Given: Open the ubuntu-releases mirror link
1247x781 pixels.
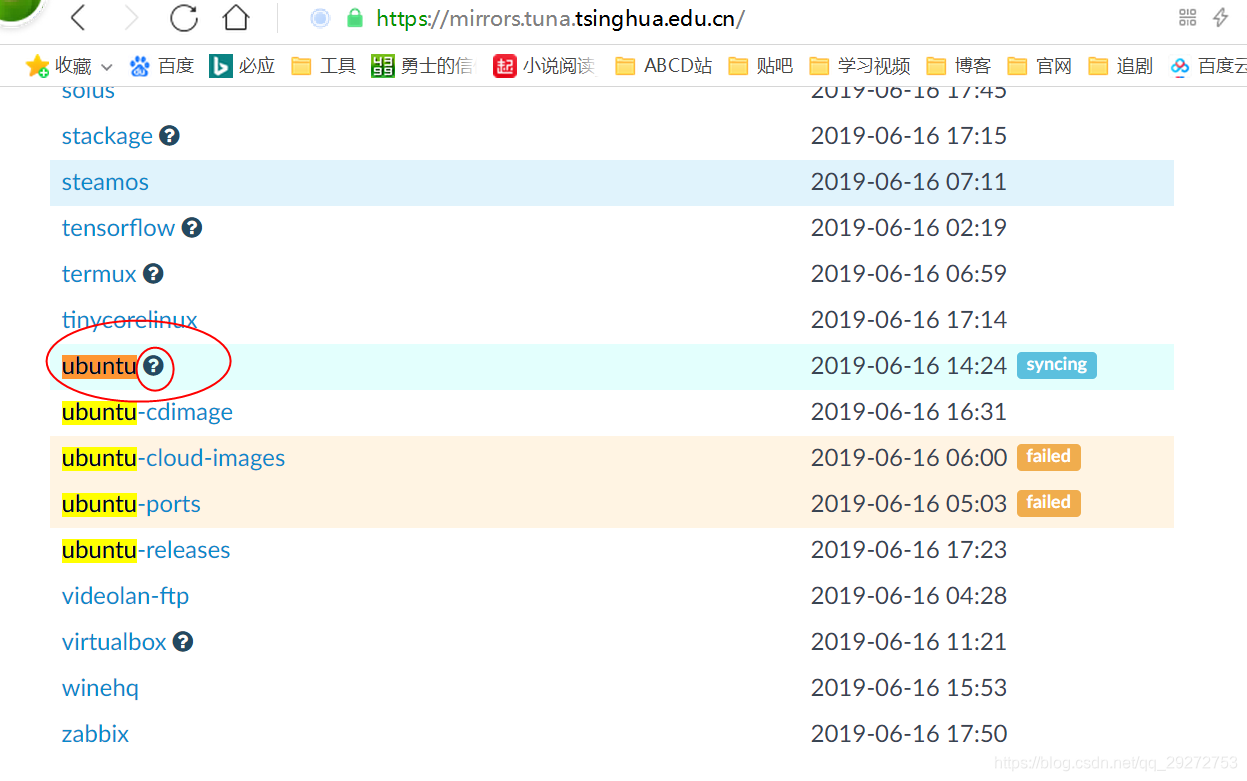Looking at the screenshot, I should (x=146, y=550).
